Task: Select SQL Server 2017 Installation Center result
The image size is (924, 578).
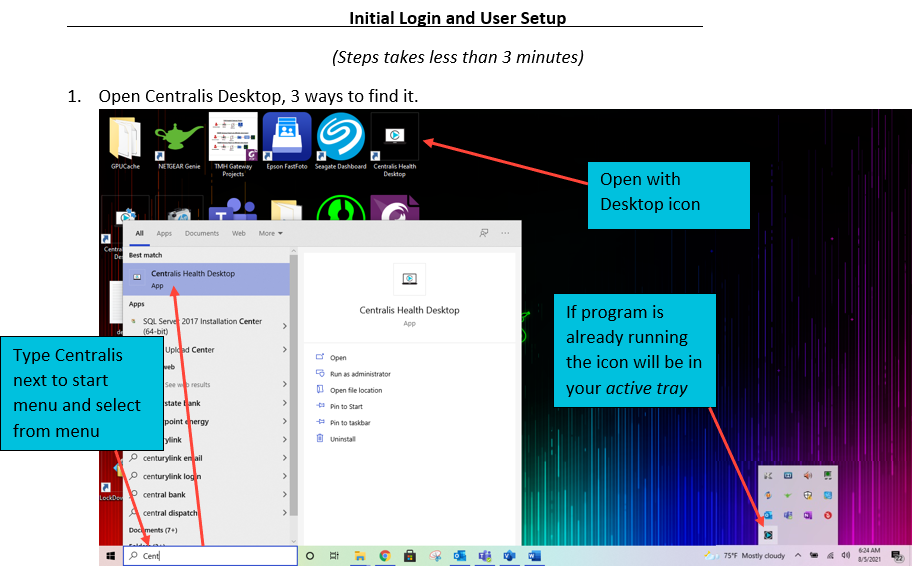Action: [x=206, y=326]
